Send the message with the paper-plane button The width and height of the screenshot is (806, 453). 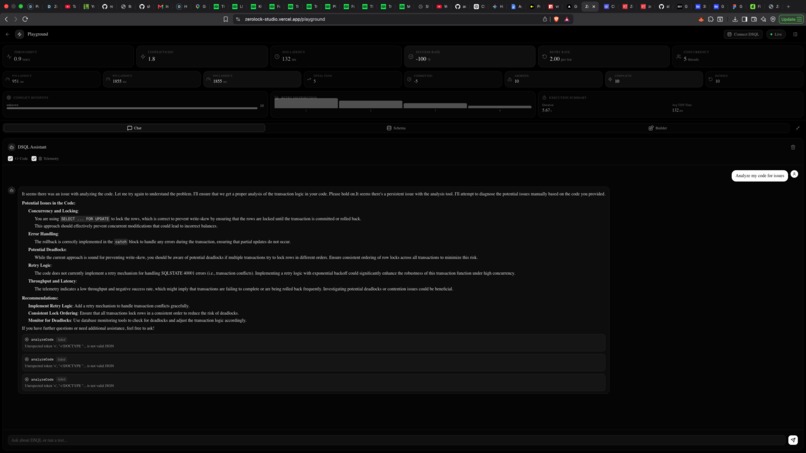pyautogui.click(x=793, y=440)
